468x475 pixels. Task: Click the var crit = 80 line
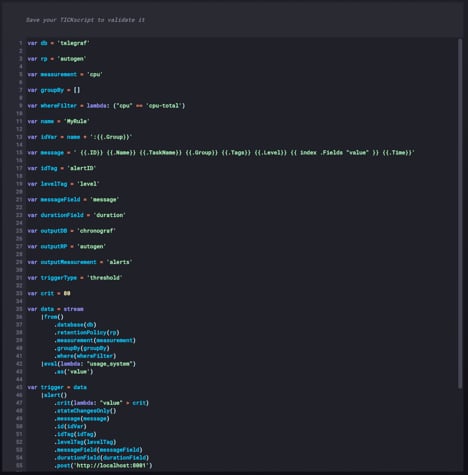49,294
